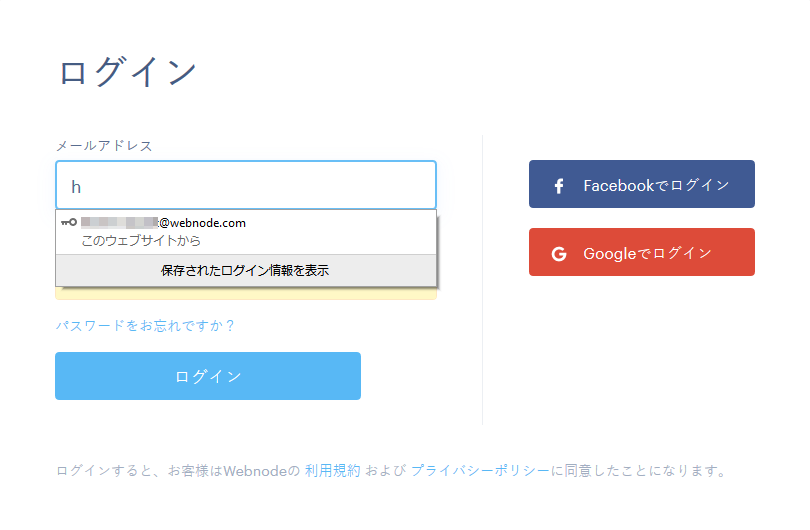Click the vertical divider beside social login buttons

[x=483, y=280]
